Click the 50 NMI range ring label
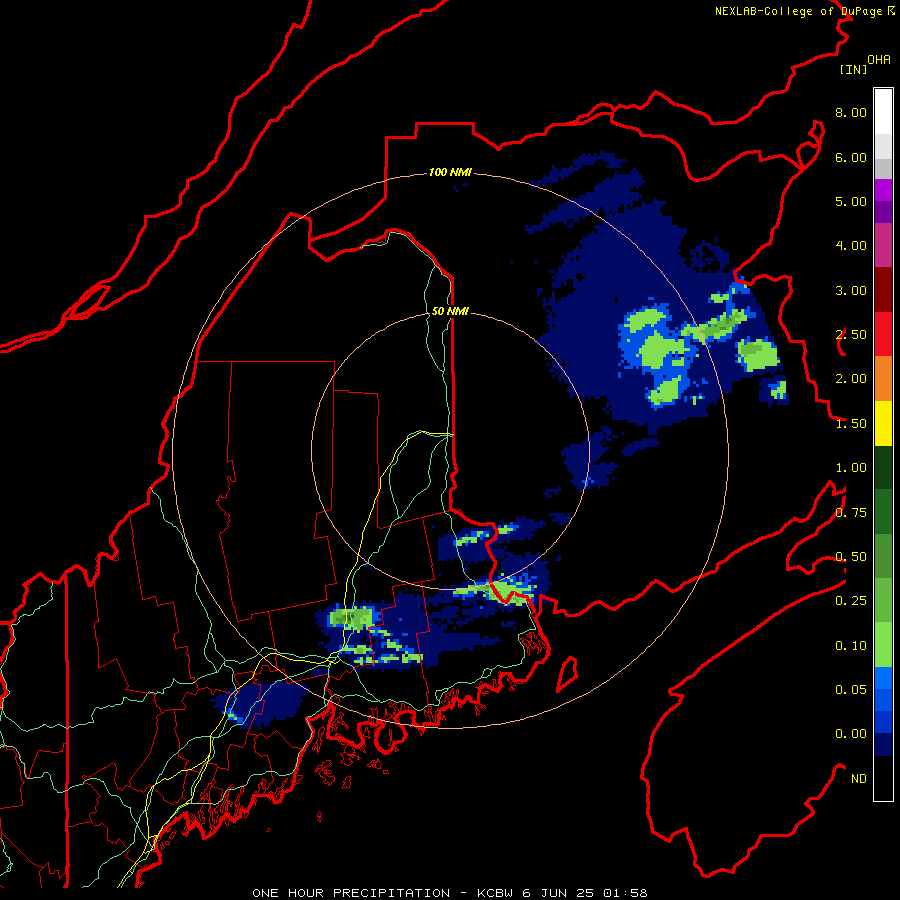 point(450,311)
